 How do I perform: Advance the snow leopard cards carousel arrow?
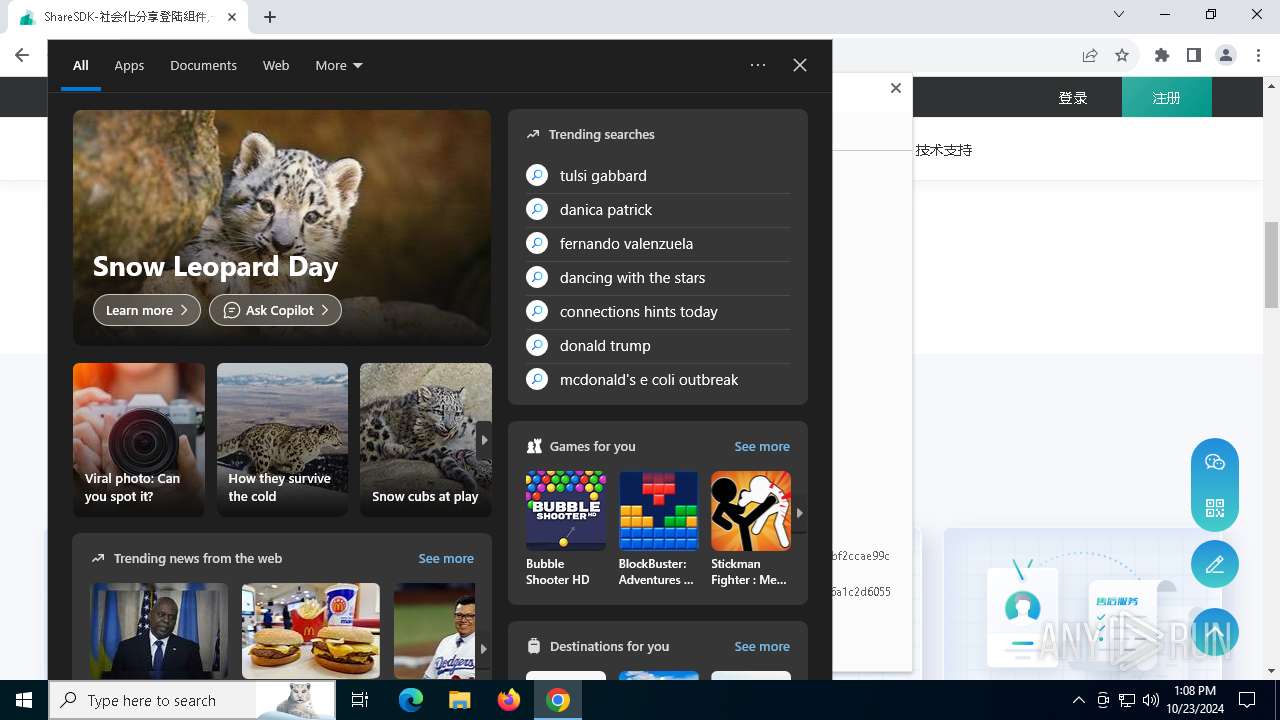[x=484, y=440]
